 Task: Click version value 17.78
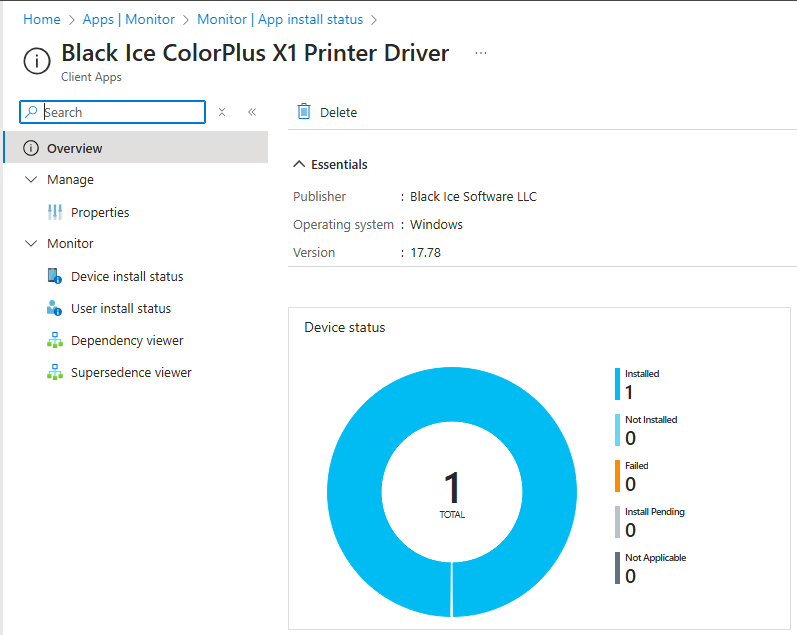tap(425, 253)
